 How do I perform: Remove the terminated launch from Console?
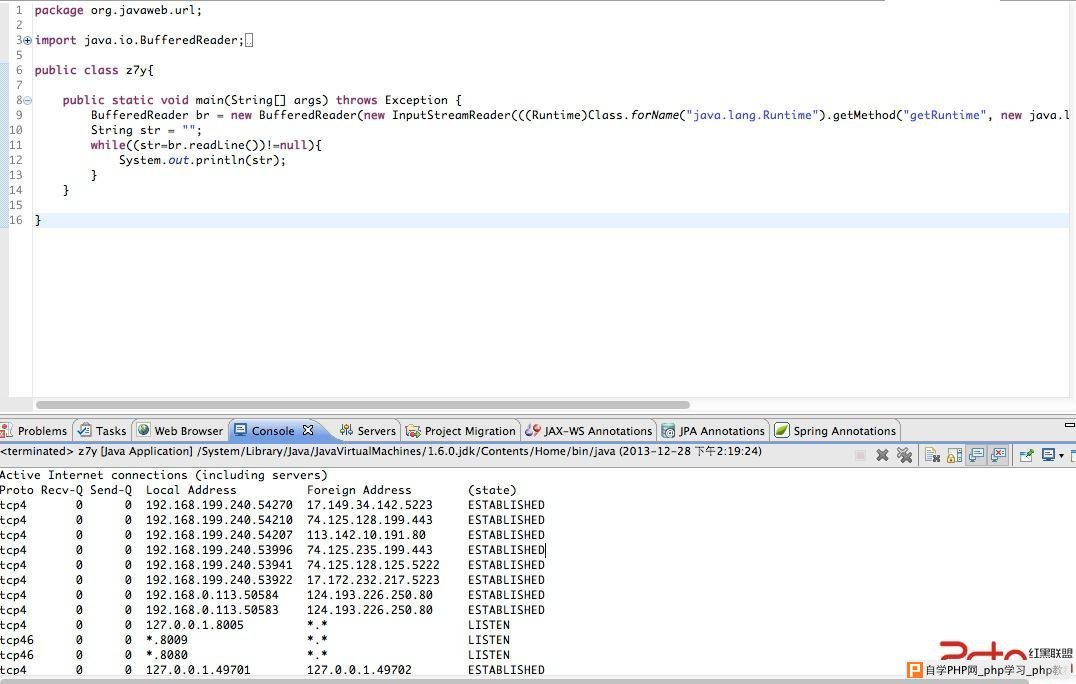[882, 455]
